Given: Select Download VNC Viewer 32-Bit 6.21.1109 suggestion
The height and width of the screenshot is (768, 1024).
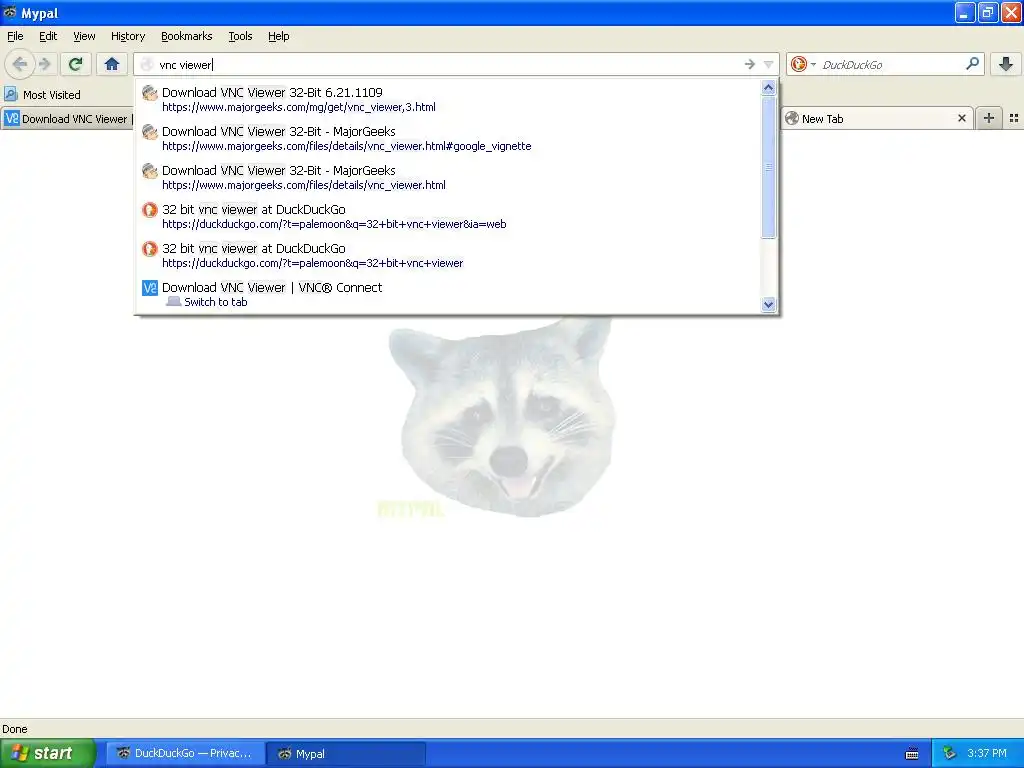Looking at the screenshot, I should [x=449, y=99].
